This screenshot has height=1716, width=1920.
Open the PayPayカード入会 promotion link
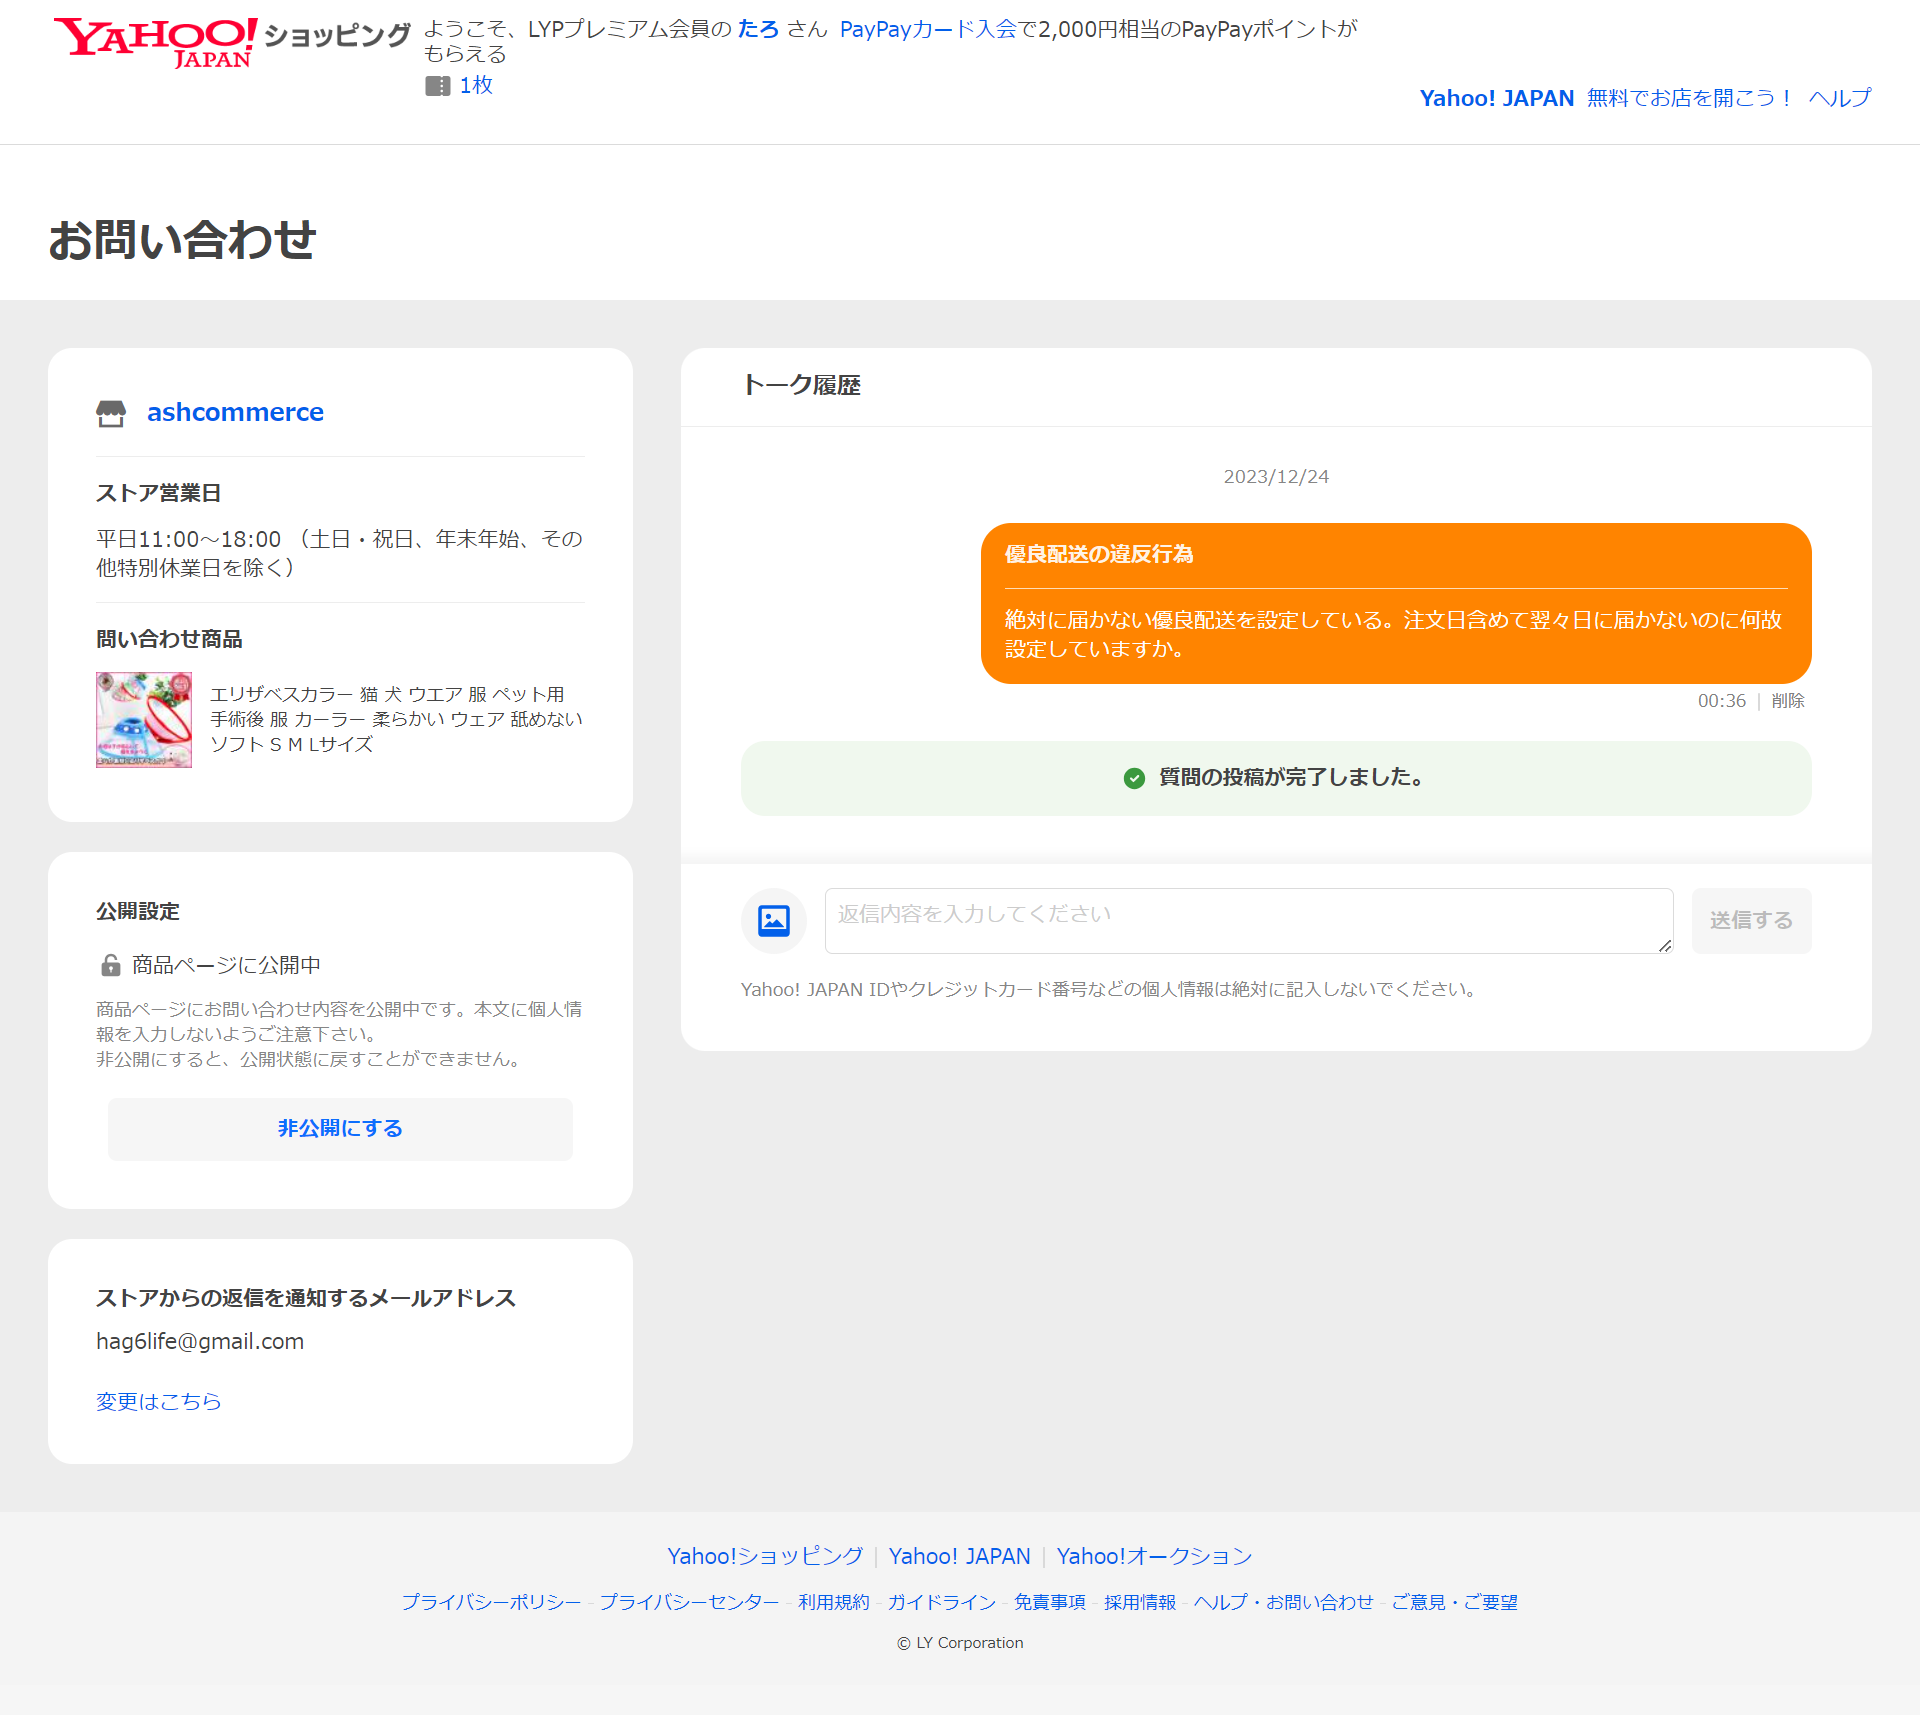(x=927, y=29)
